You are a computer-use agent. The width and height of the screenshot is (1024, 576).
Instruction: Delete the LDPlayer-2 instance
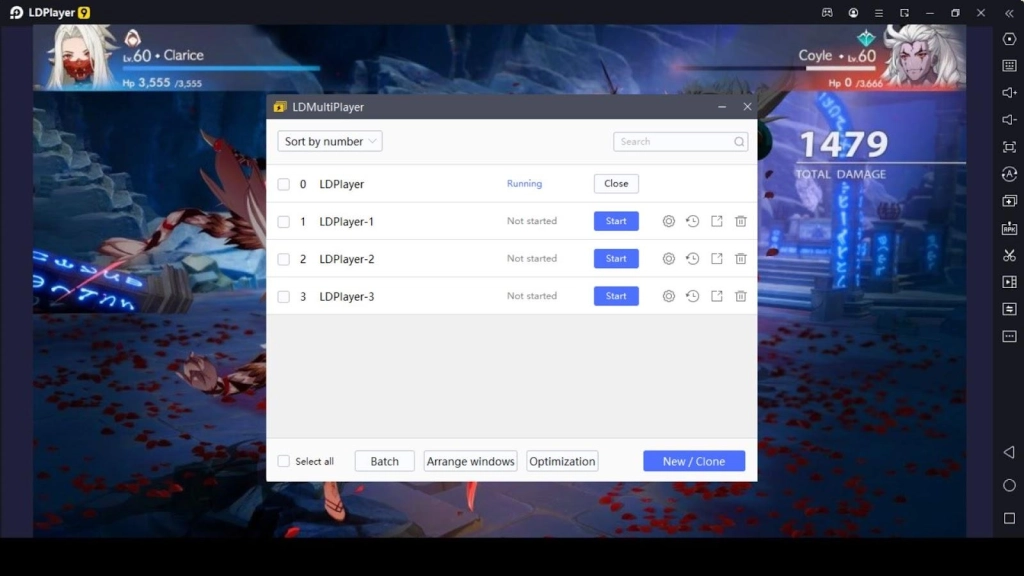741,259
